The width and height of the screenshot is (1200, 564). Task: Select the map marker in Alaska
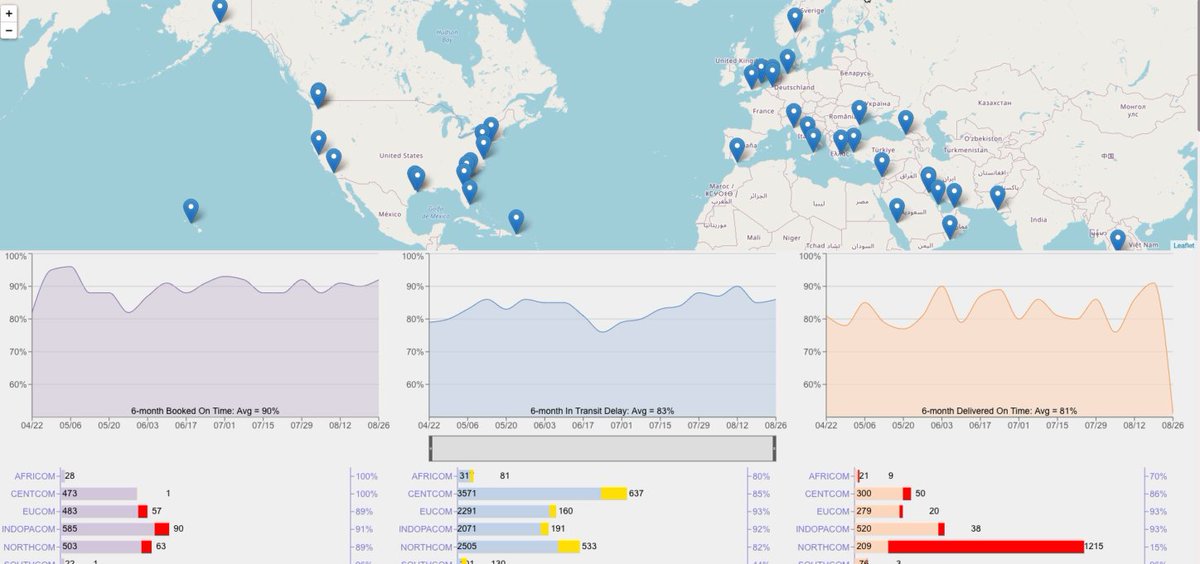tap(220, 11)
